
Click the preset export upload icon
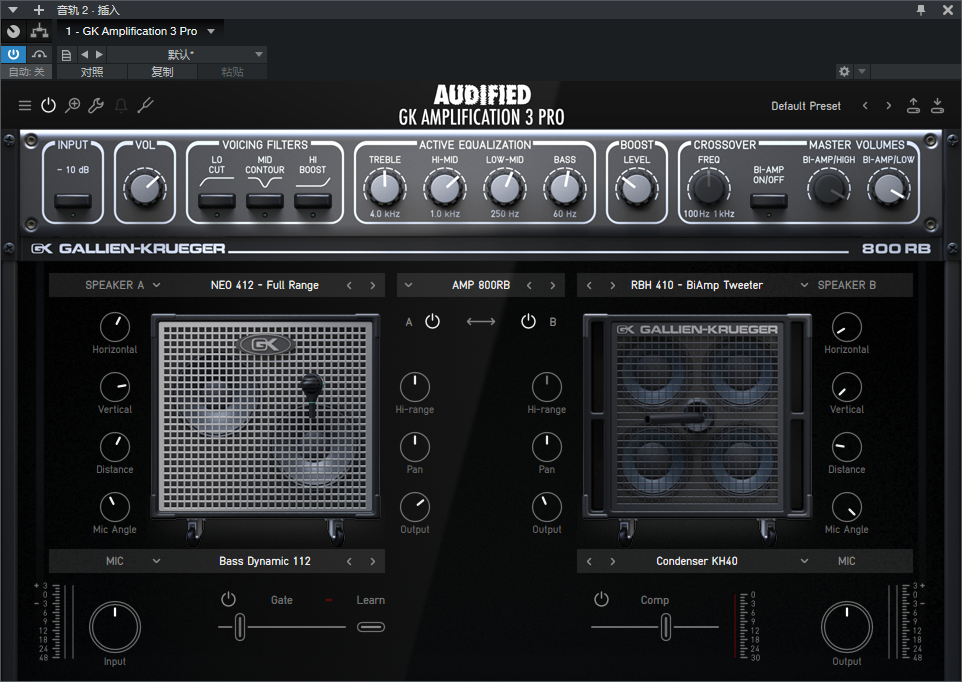click(x=914, y=105)
